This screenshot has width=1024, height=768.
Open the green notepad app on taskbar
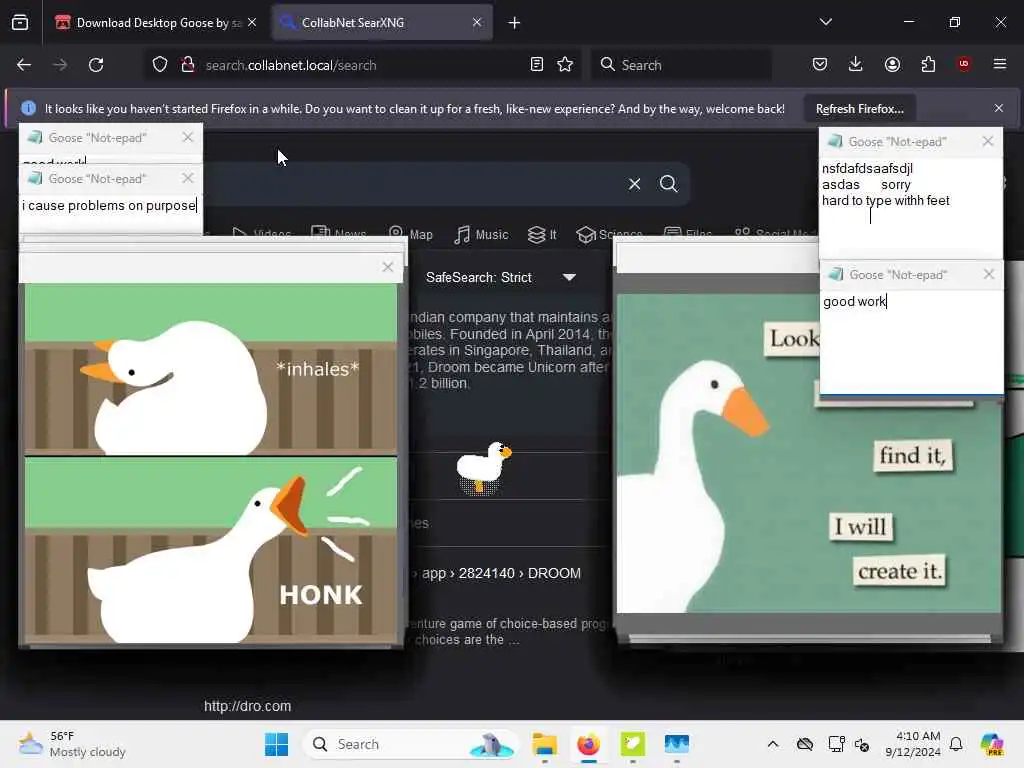point(632,744)
